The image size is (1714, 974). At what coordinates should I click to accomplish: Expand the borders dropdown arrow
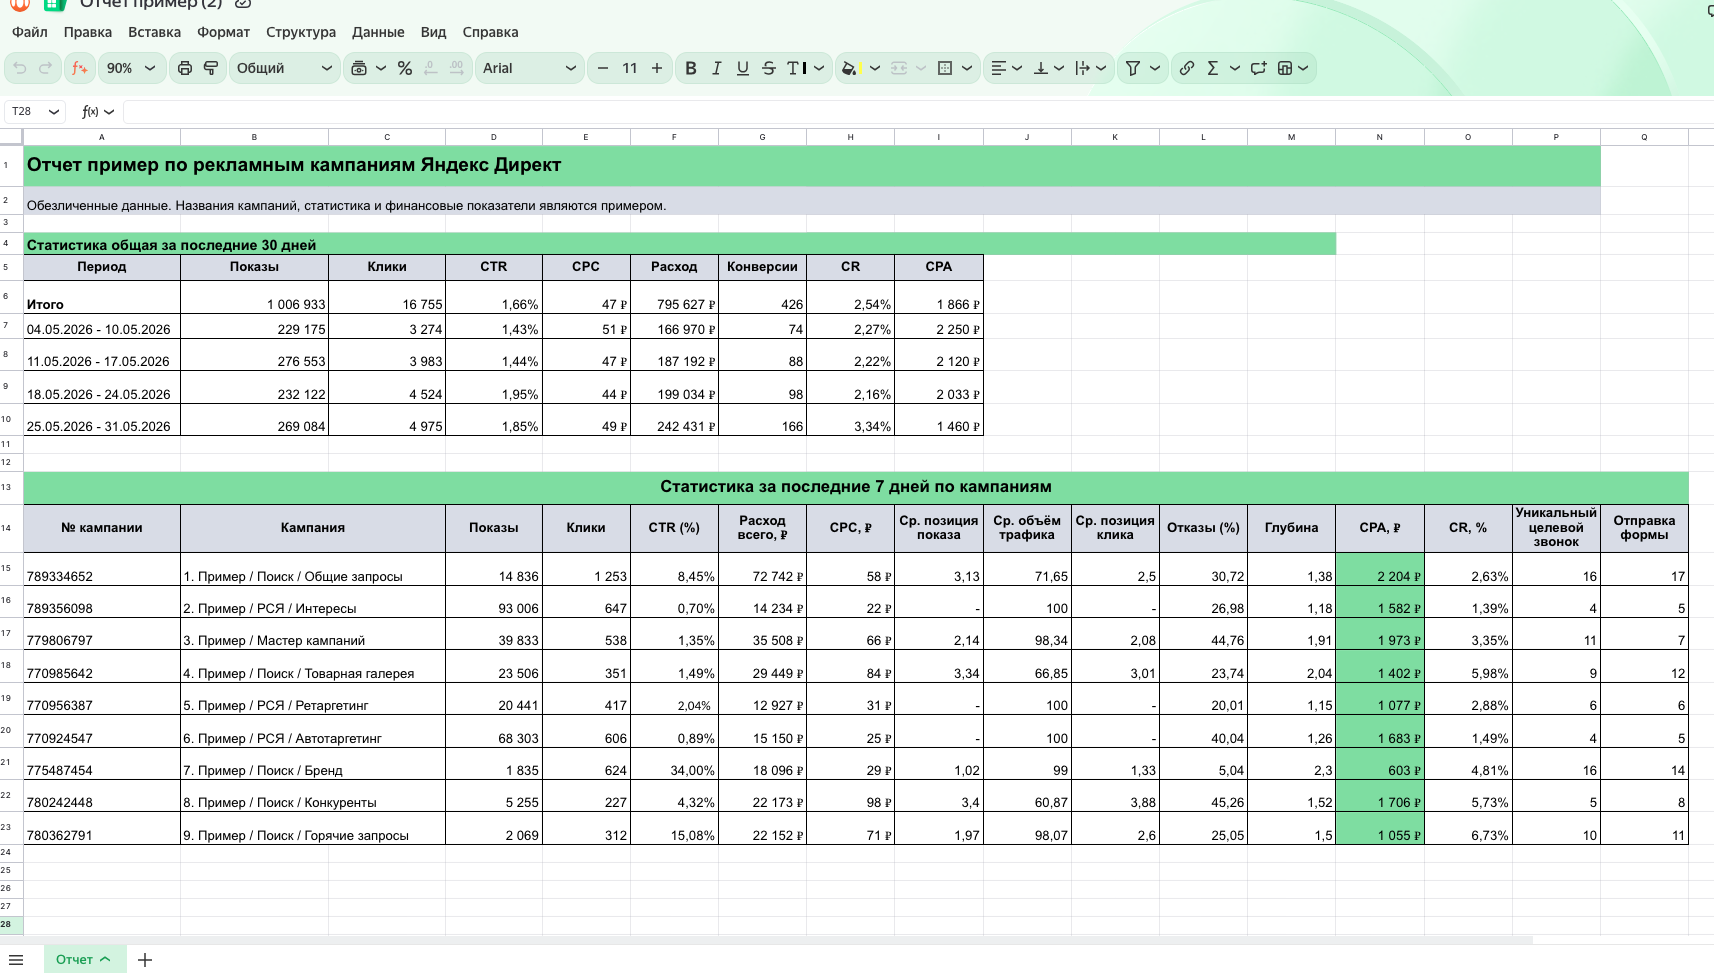967,68
